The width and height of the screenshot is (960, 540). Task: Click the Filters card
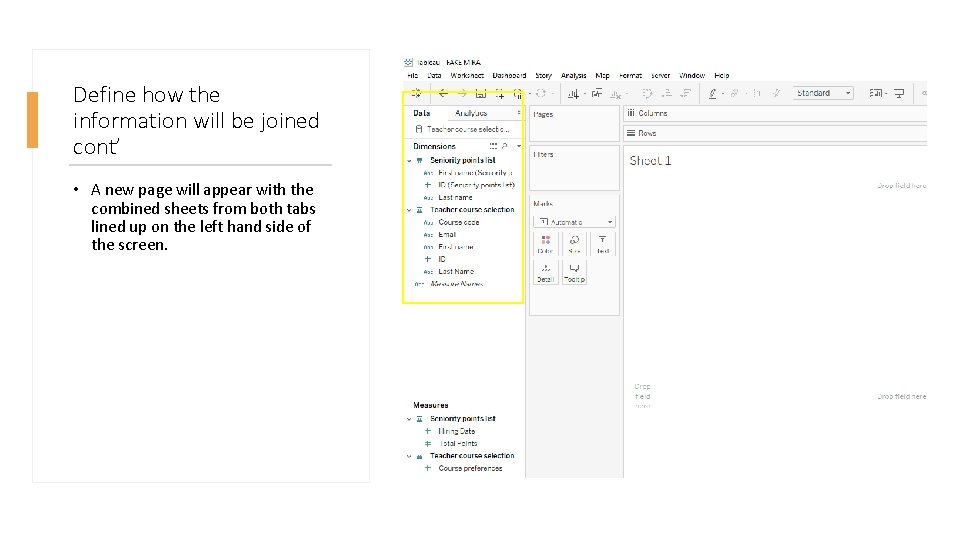pyautogui.click(x=574, y=168)
